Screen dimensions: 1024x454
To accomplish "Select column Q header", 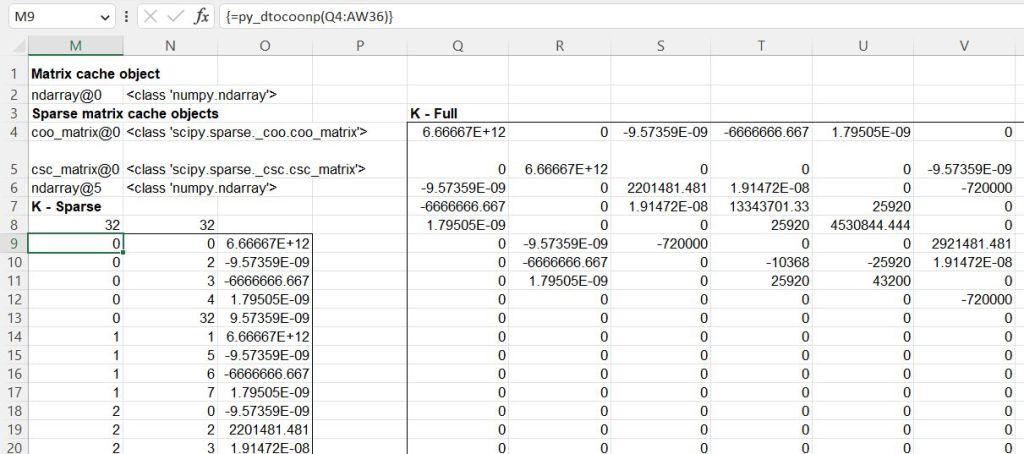I will point(457,46).
